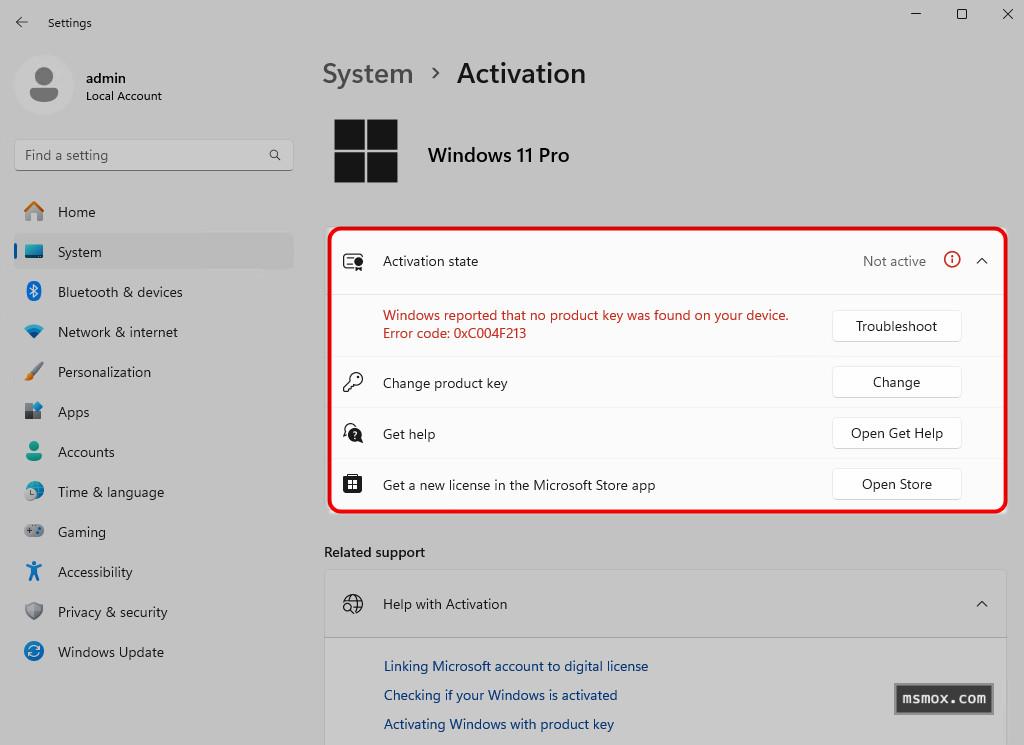Click the Privacy & security shield icon
The height and width of the screenshot is (745, 1024).
click(x=34, y=612)
